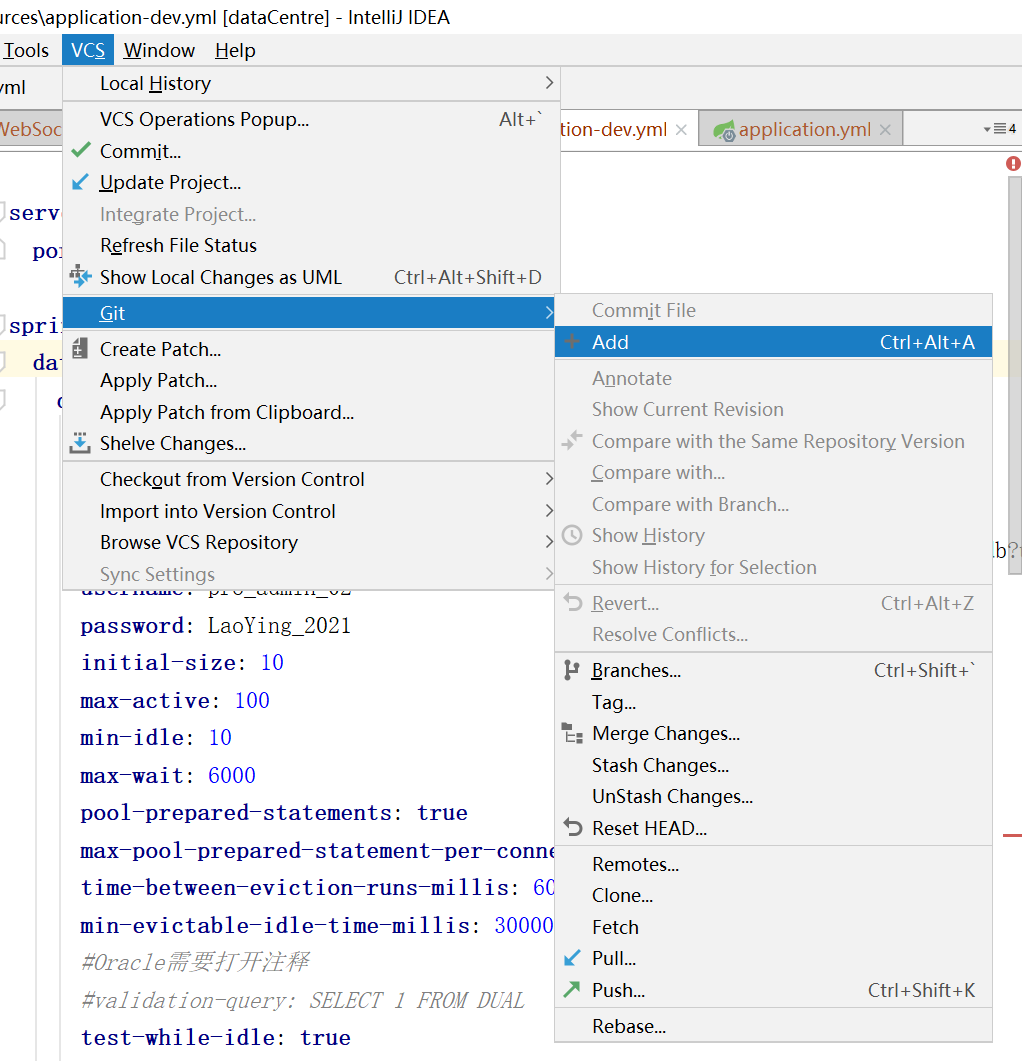This screenshot has width=1022, height=1061.
Task: Click the Shelve Changes download icon
Action: coord(80,443)
